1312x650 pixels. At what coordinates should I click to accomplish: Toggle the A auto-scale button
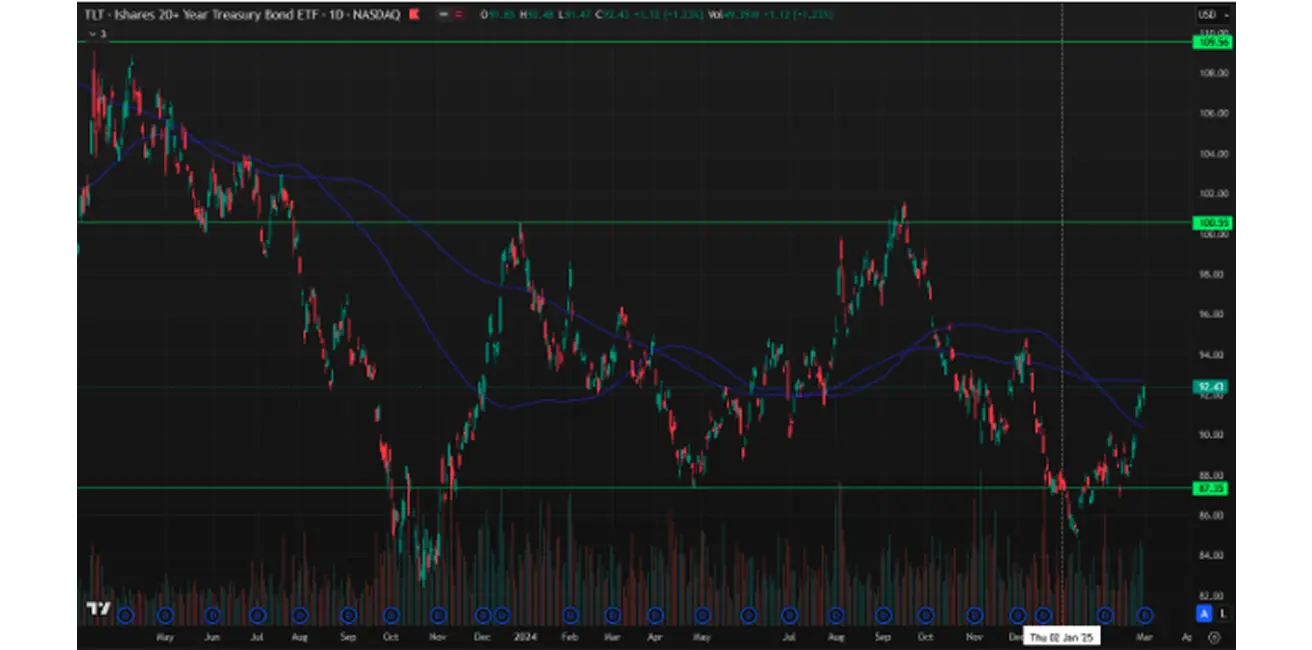point(1205,614)
